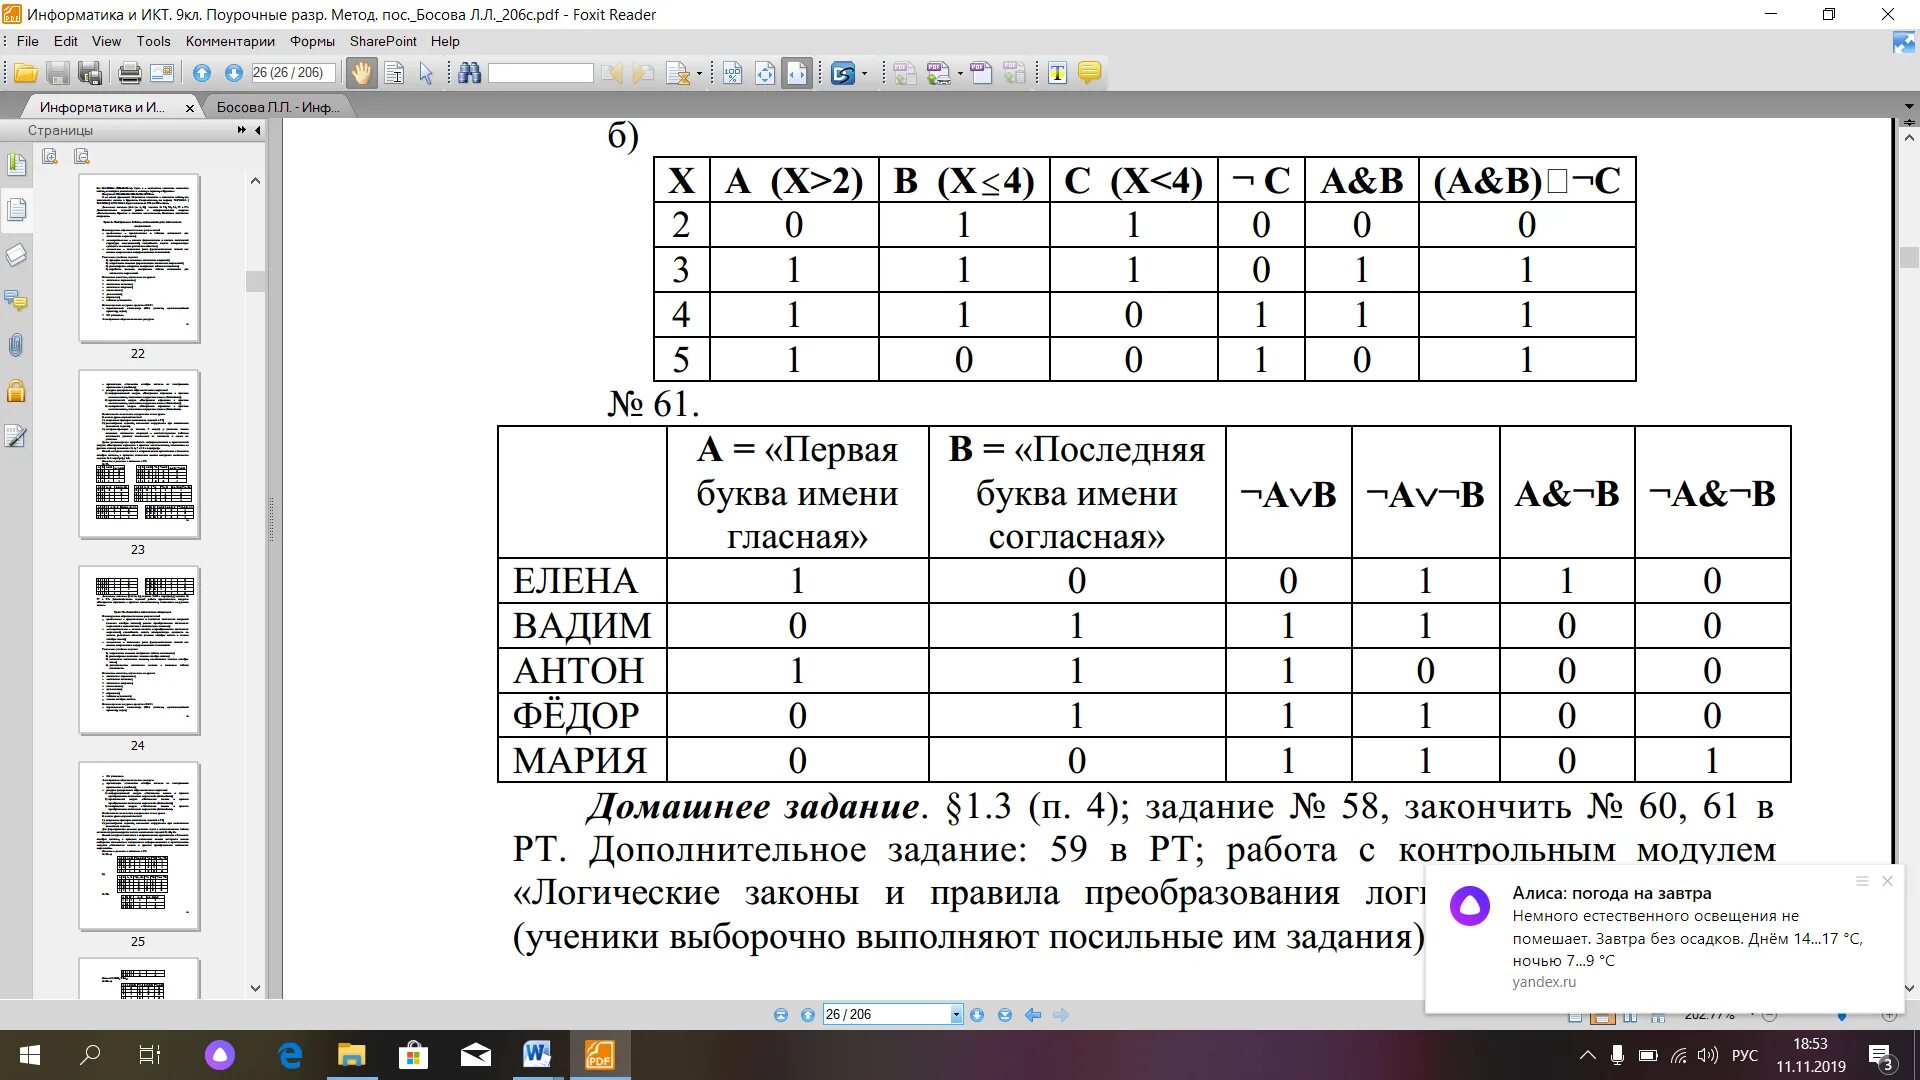
Task: Open the Edit menu
Action: point(66,41)
